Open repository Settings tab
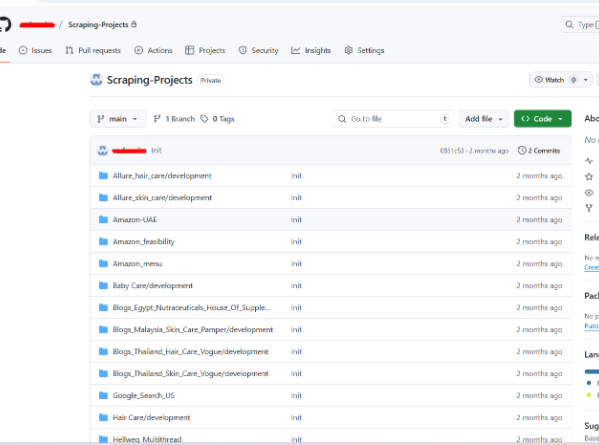The height and width of the screenshot is (445, 599). coord(364,50)
